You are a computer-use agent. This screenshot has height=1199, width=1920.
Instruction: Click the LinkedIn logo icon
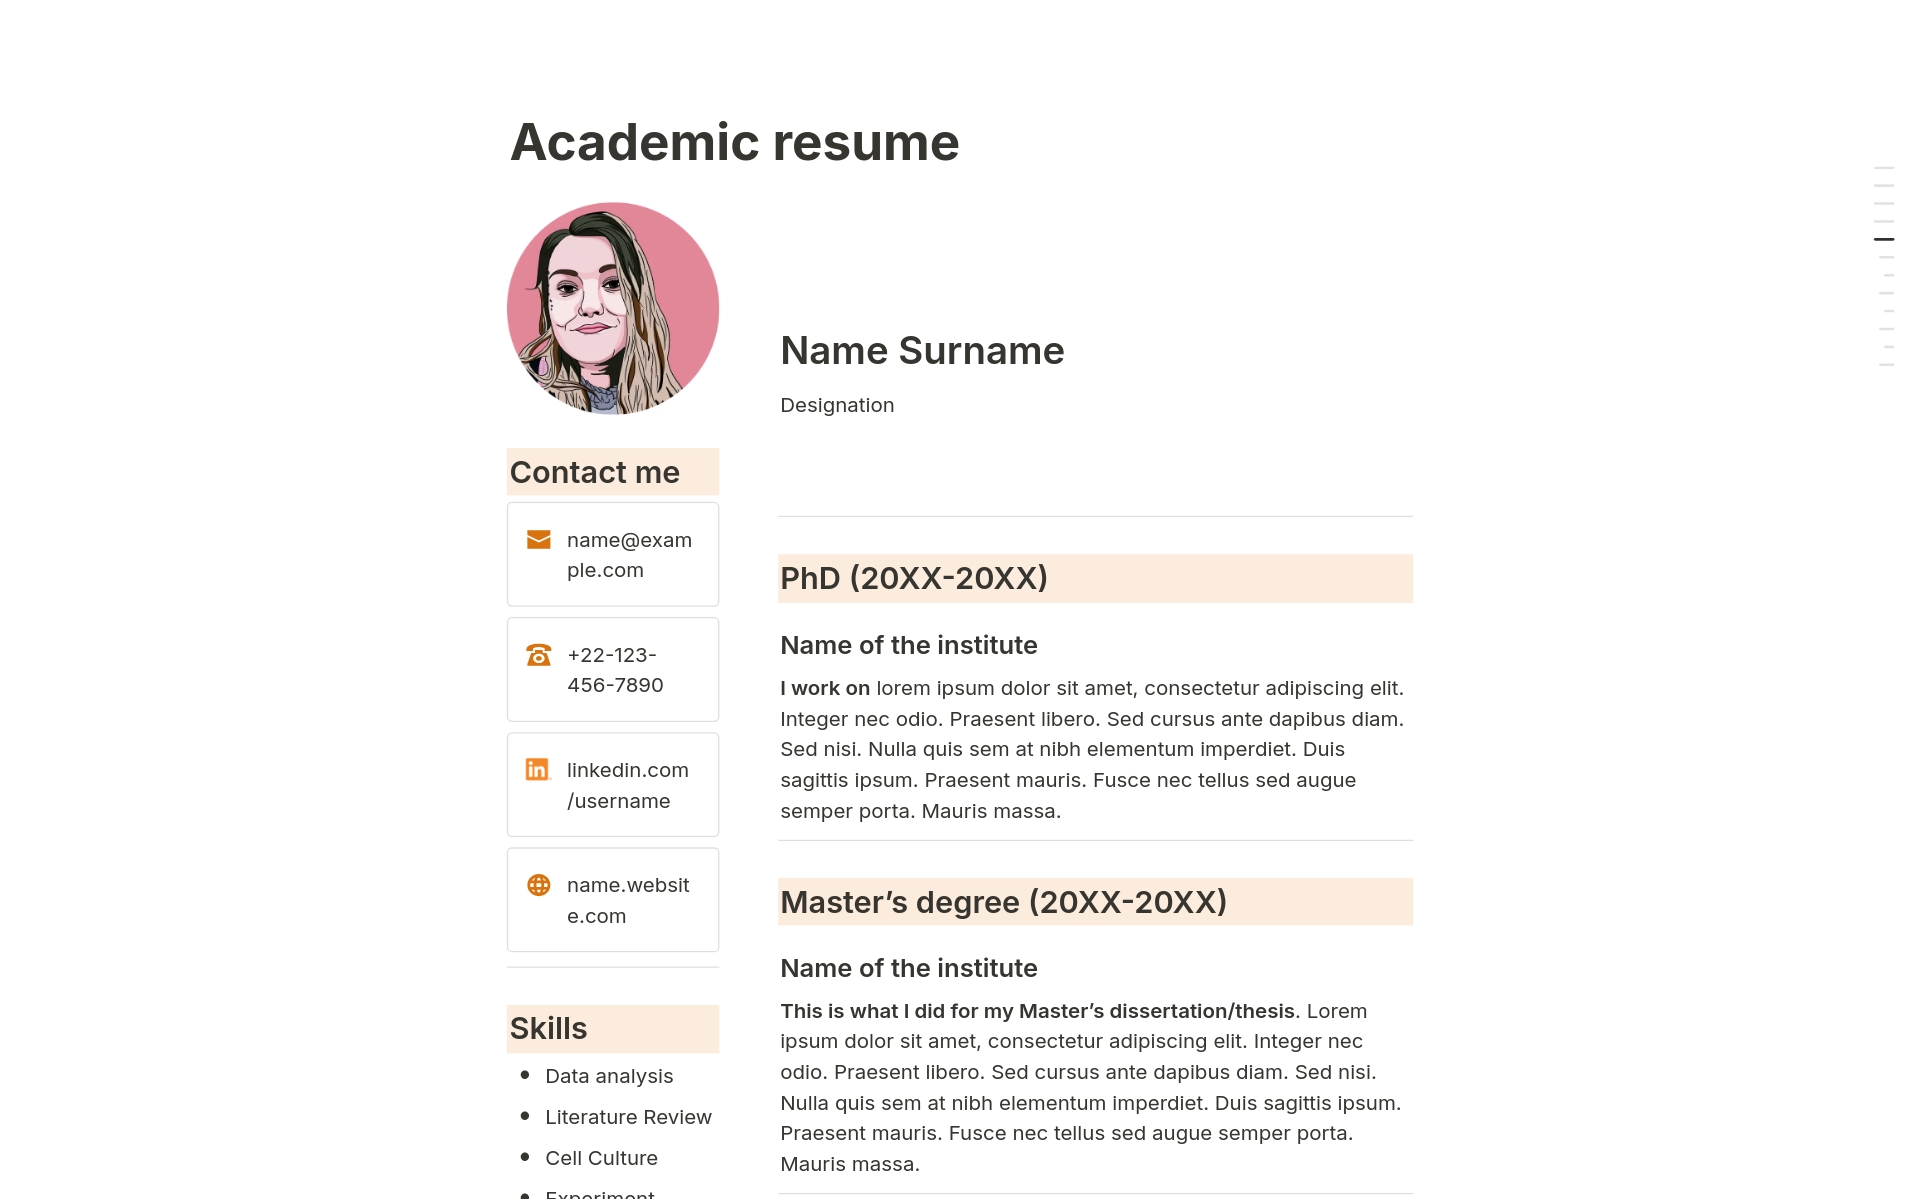(538, 770)
